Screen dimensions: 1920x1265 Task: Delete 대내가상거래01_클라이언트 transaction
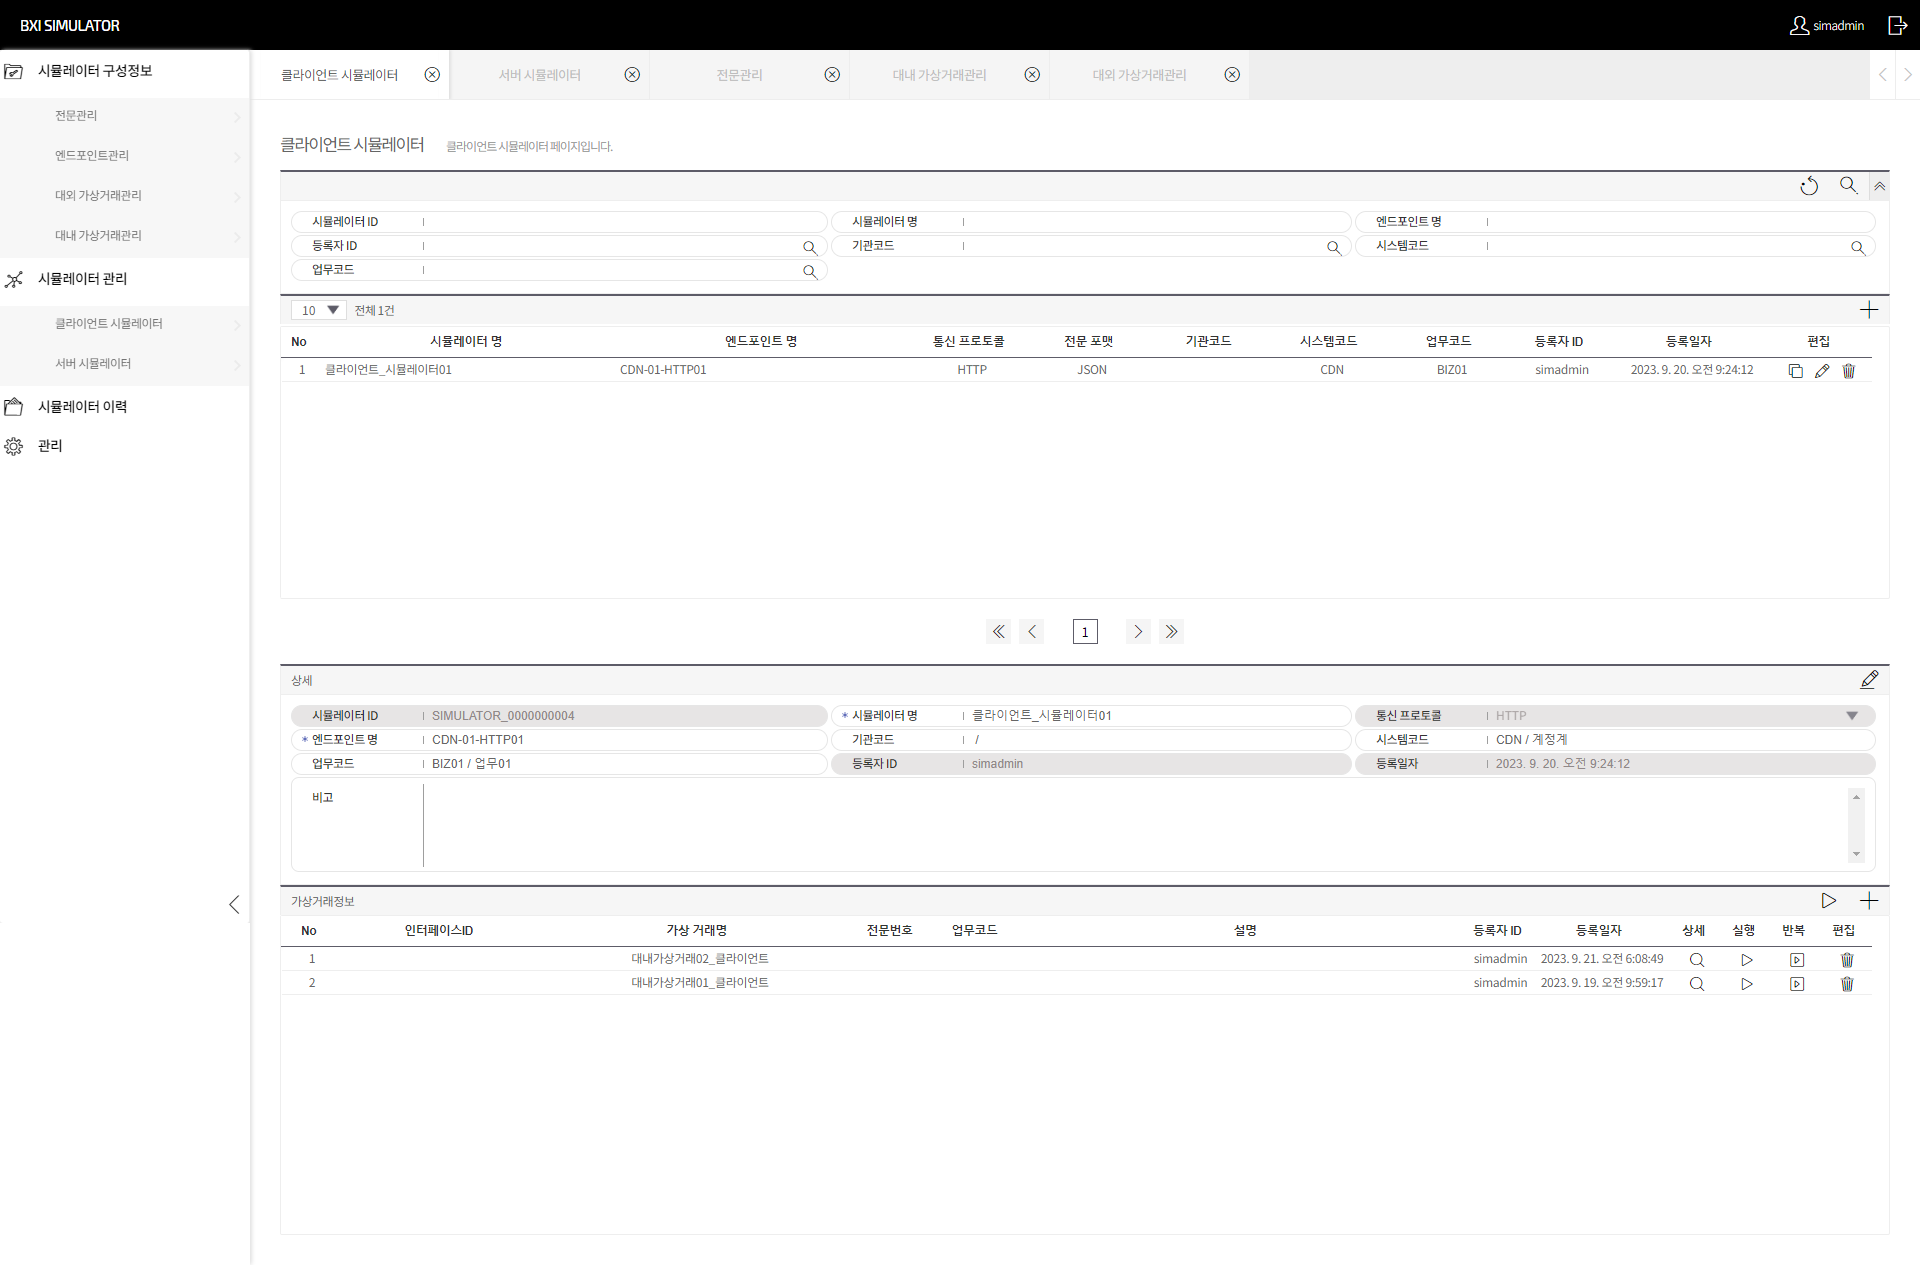(x=1847, y=984)
